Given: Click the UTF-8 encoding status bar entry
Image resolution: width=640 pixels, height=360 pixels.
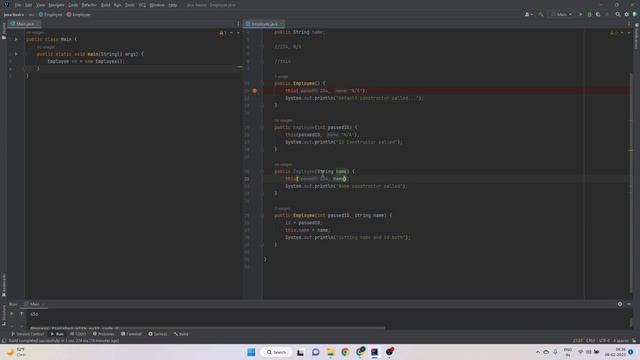Looking at the screenshot, I should pos(604,340).
